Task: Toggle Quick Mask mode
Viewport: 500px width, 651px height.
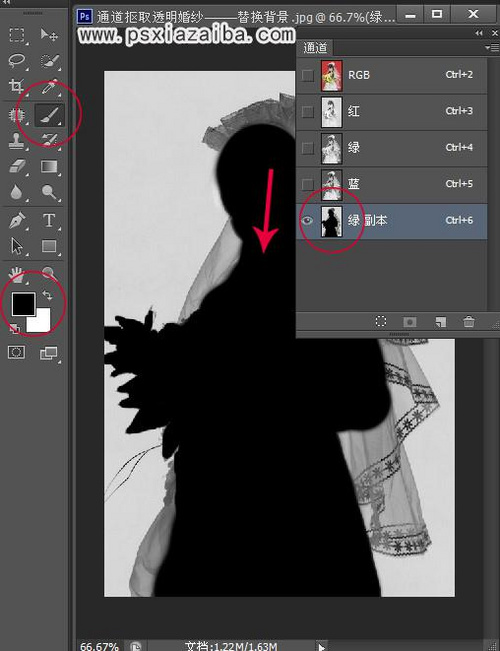Action: [16, 352]
